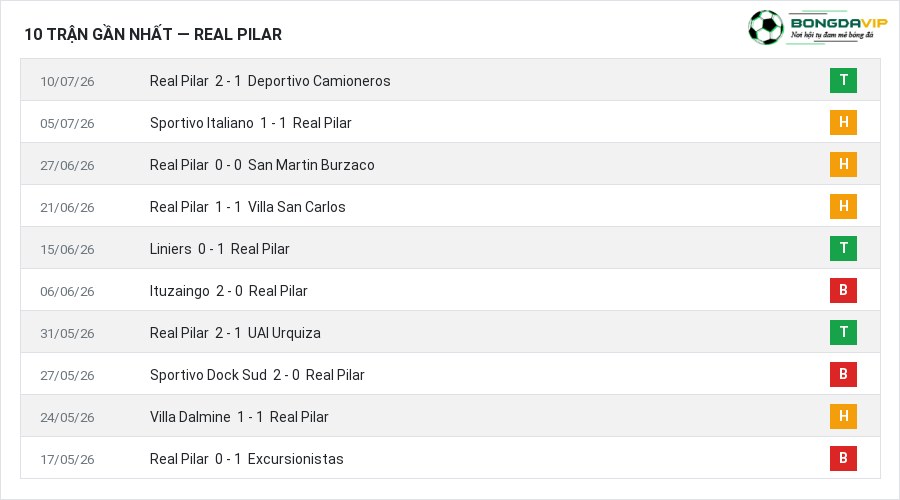The width and height of the screenshot is (900, 500).
Task: Click red B badge for Sportivo Dock Sud match
Action: coord(843,374)
